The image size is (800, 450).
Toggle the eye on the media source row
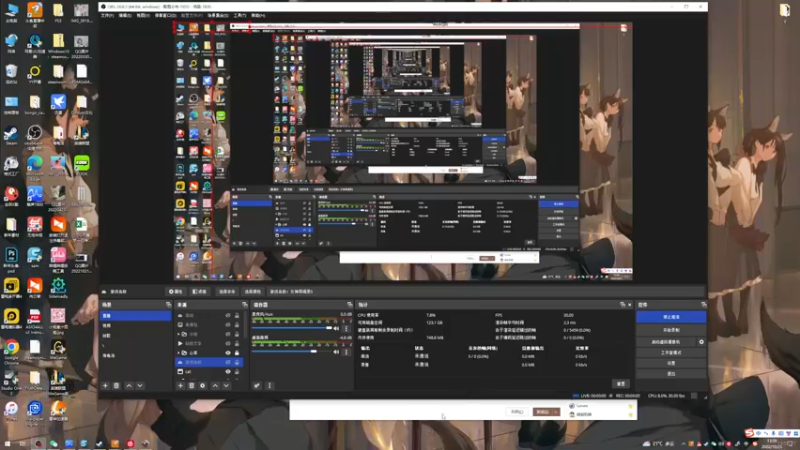click(228, 343)
